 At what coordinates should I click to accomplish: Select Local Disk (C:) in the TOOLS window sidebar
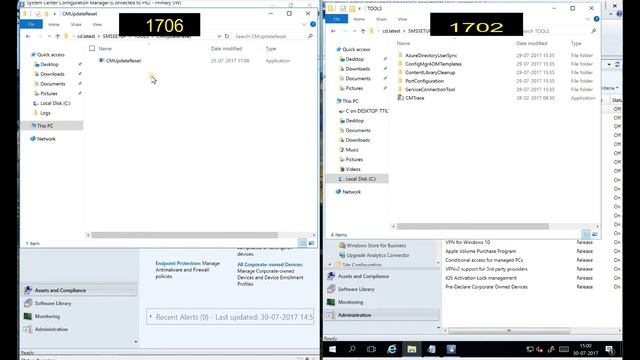coord(357,179)
